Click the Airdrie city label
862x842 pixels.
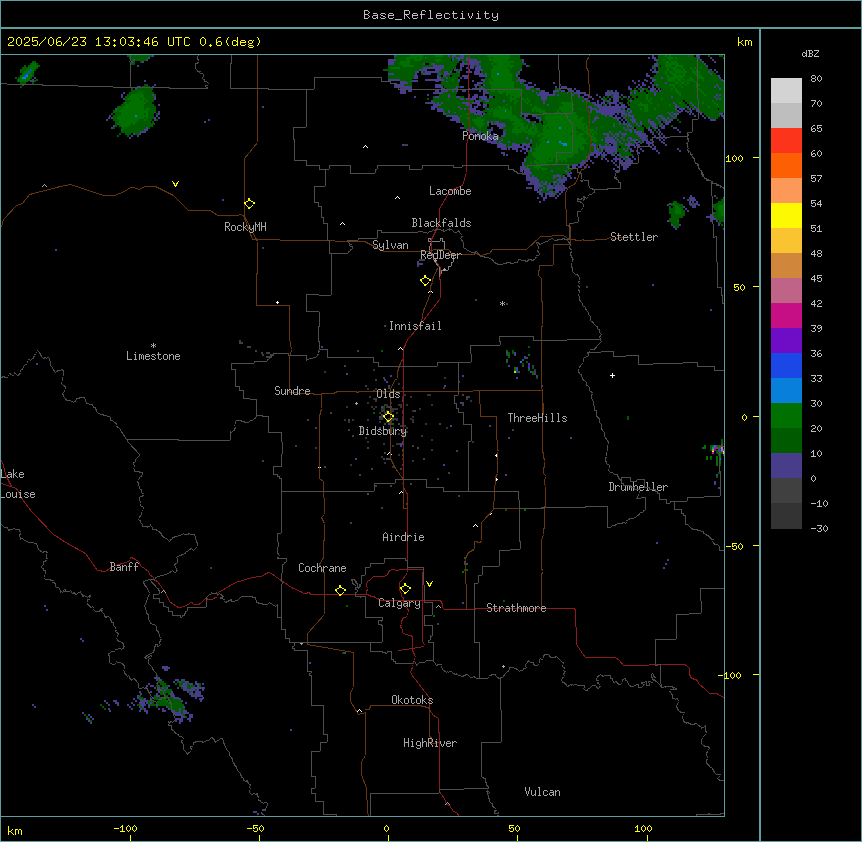[x=404, y=537]
